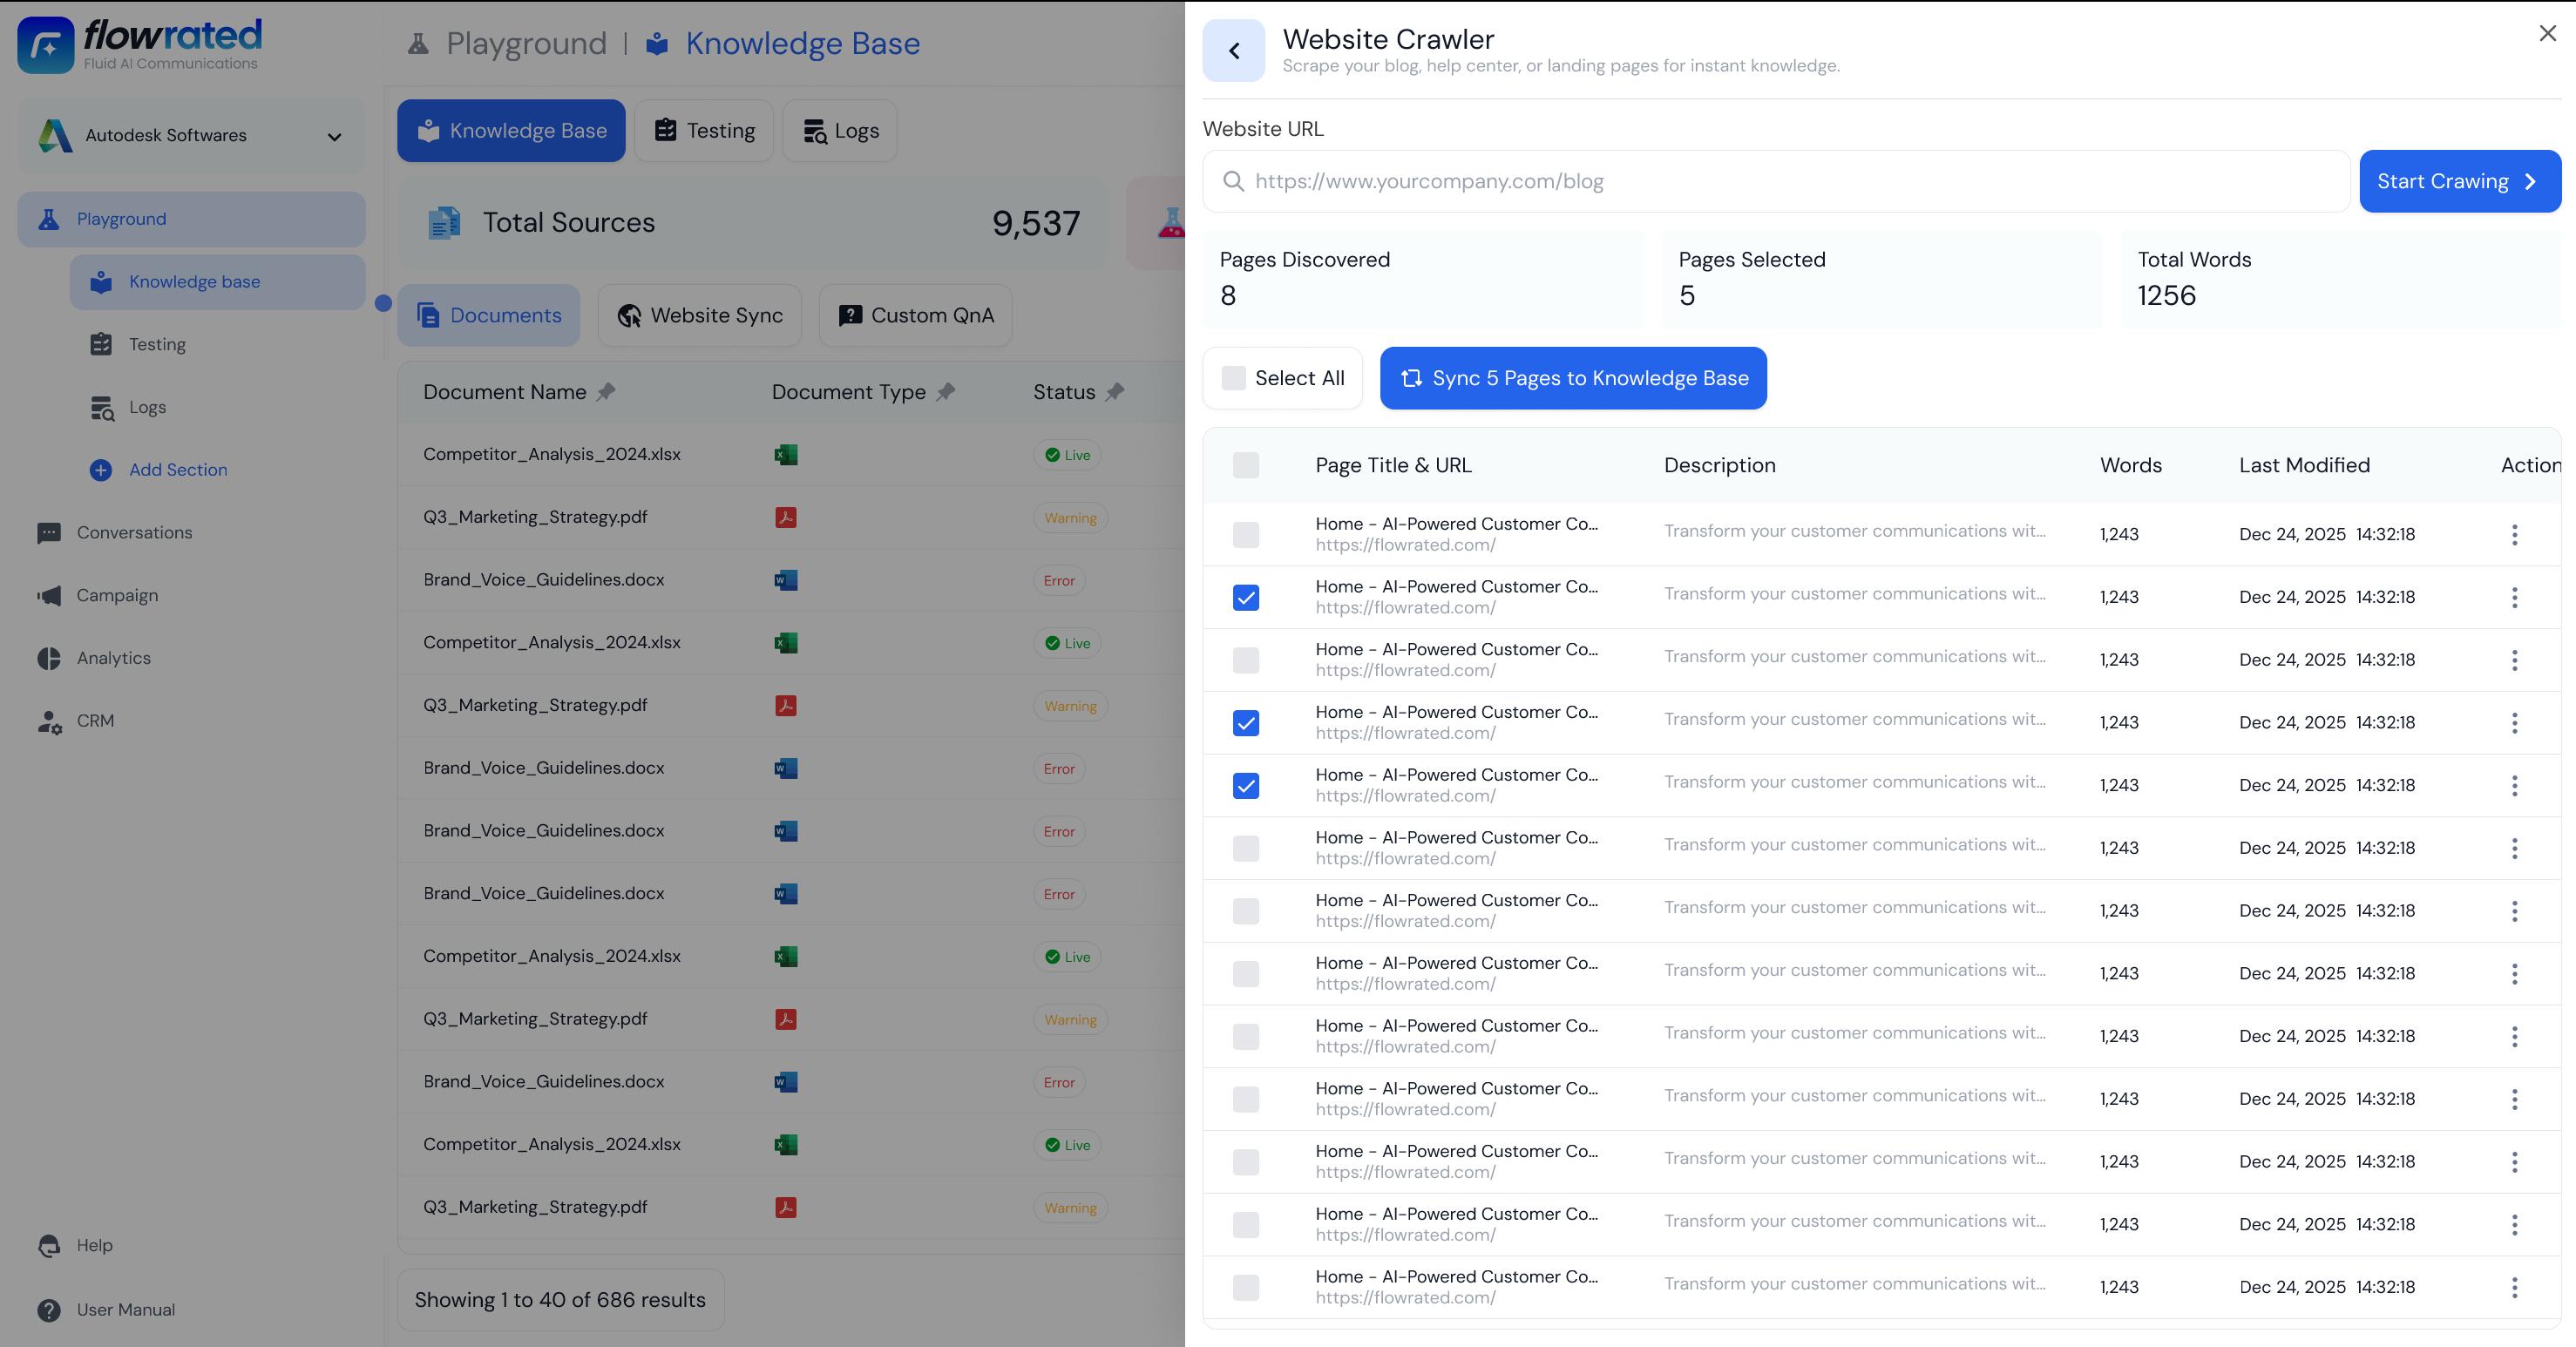Click the Conversations chat bubble icon

49,533
